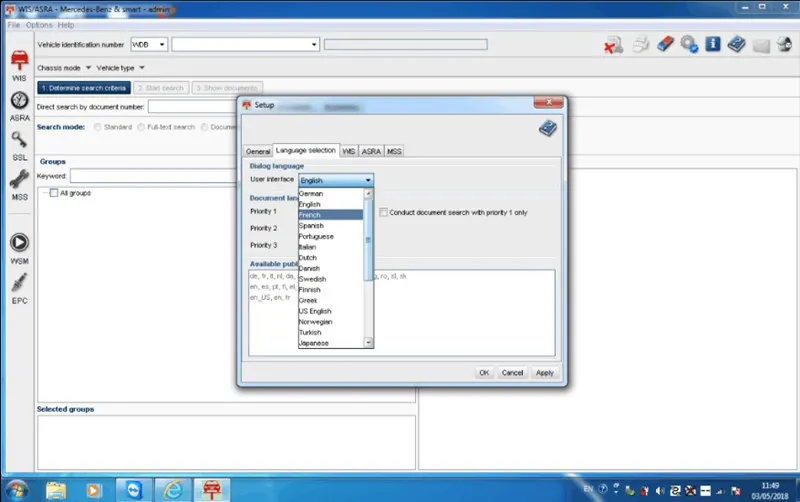The width and height of the screenshot is (800, 502).
Task: Click the volume speaker tray icon
Action: [x=660, y=491]
